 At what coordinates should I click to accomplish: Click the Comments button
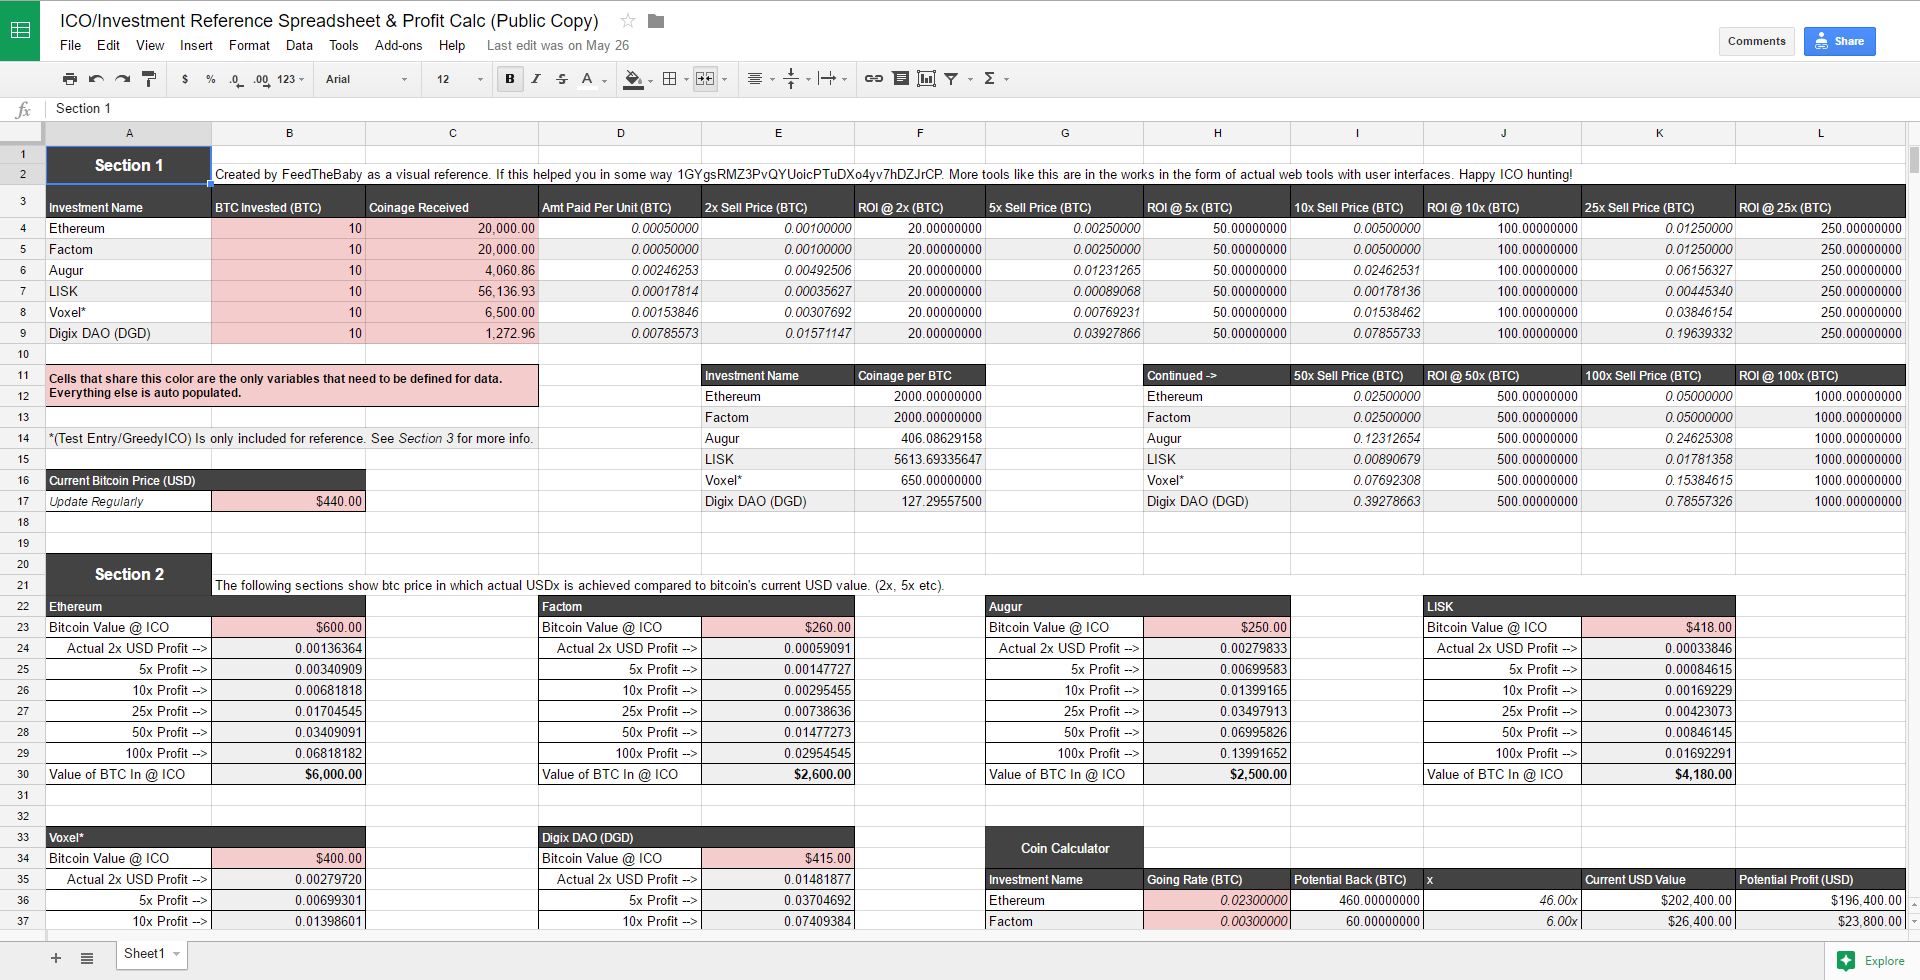point(1757,41)
